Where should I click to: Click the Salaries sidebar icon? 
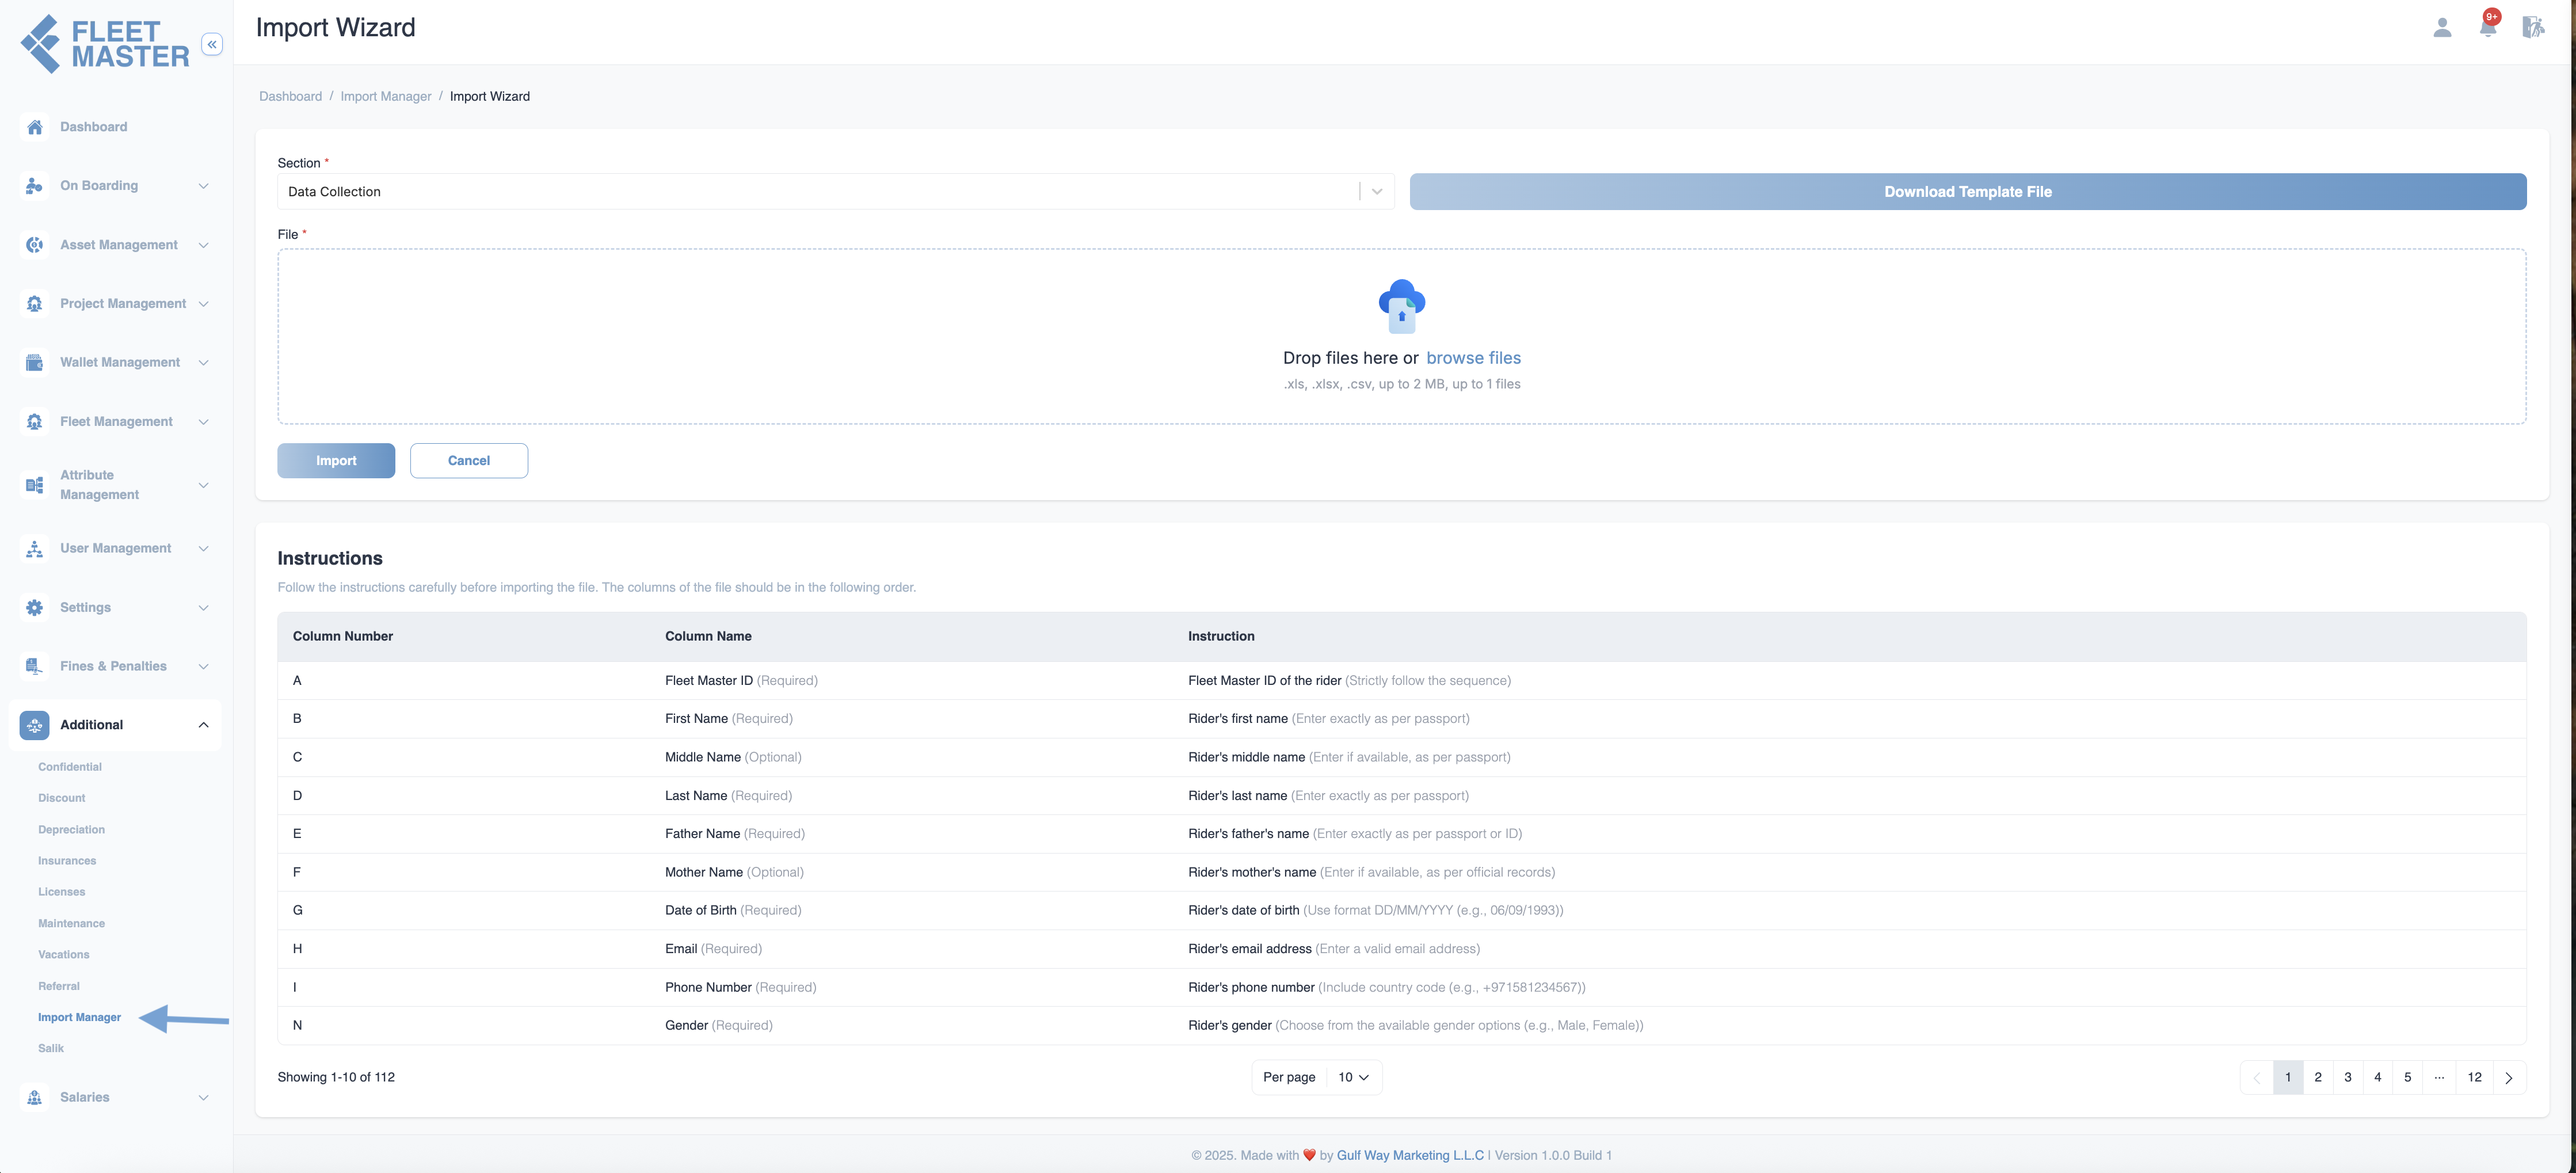pyautogui.click(x=35, y=1097)
